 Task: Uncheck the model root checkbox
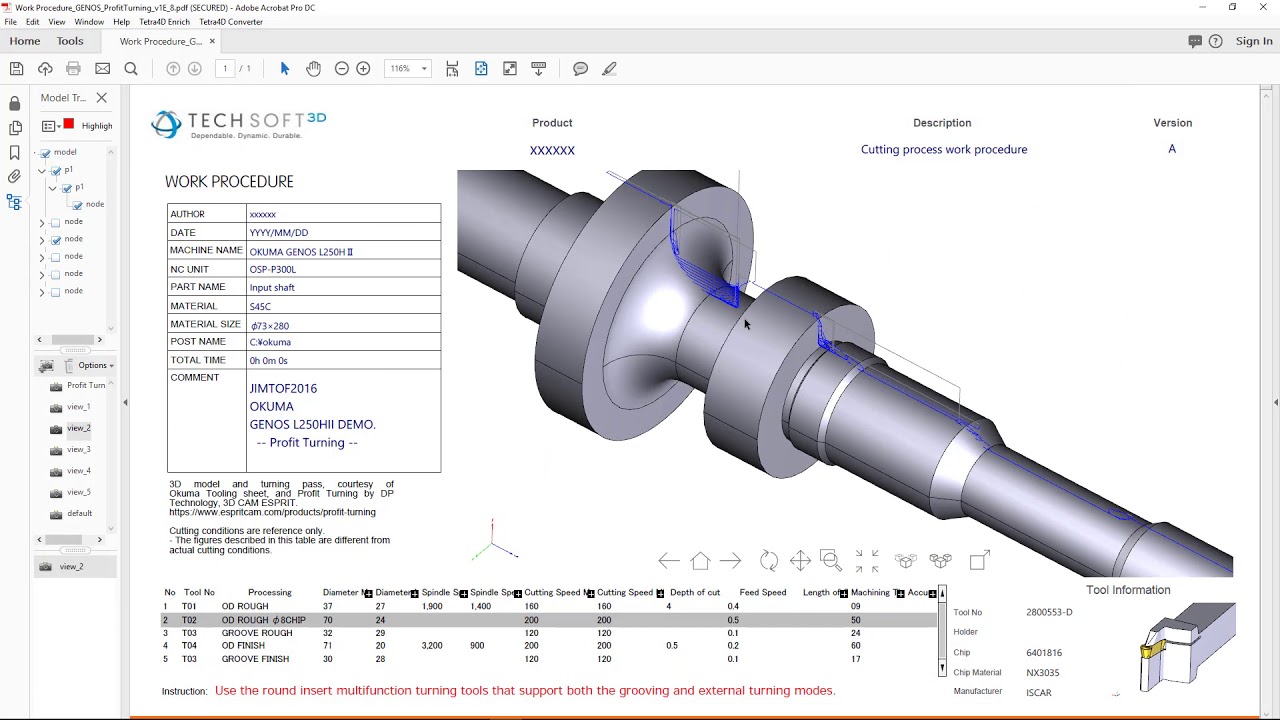click(x=46, y=153)
